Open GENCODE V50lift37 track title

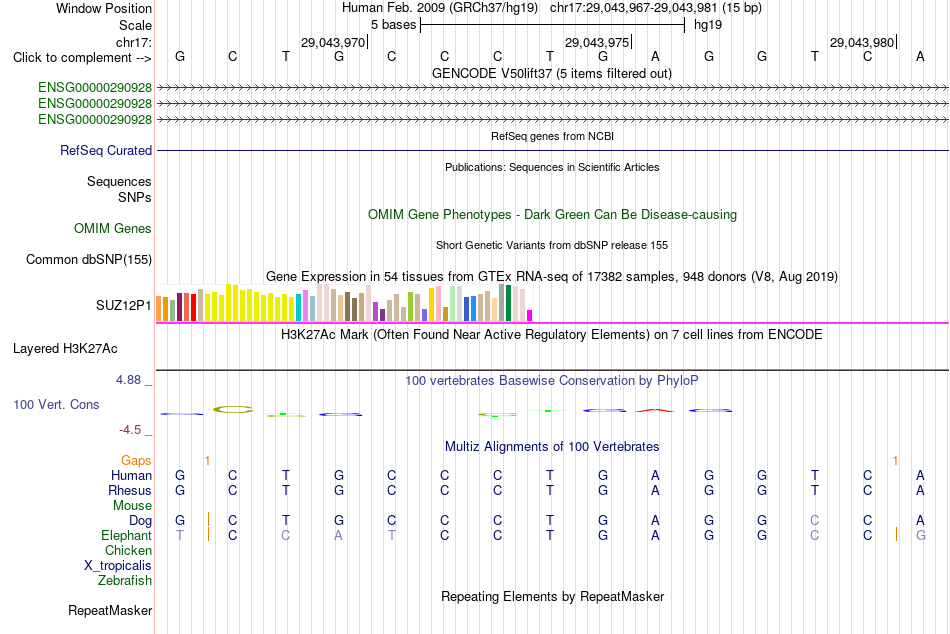pyautogui.click(x=551, y=73)
